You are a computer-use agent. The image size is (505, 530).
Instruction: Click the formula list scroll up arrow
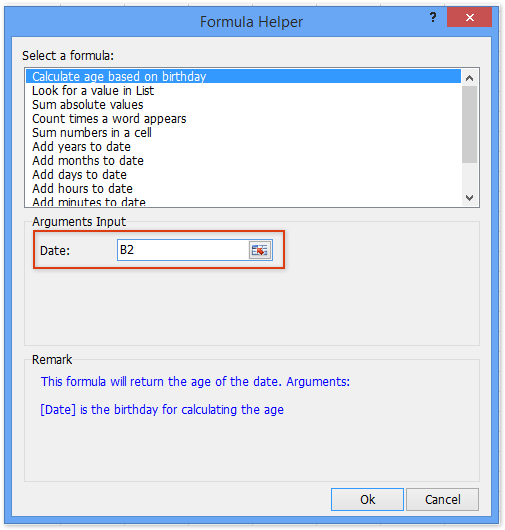tap(469, 78)
